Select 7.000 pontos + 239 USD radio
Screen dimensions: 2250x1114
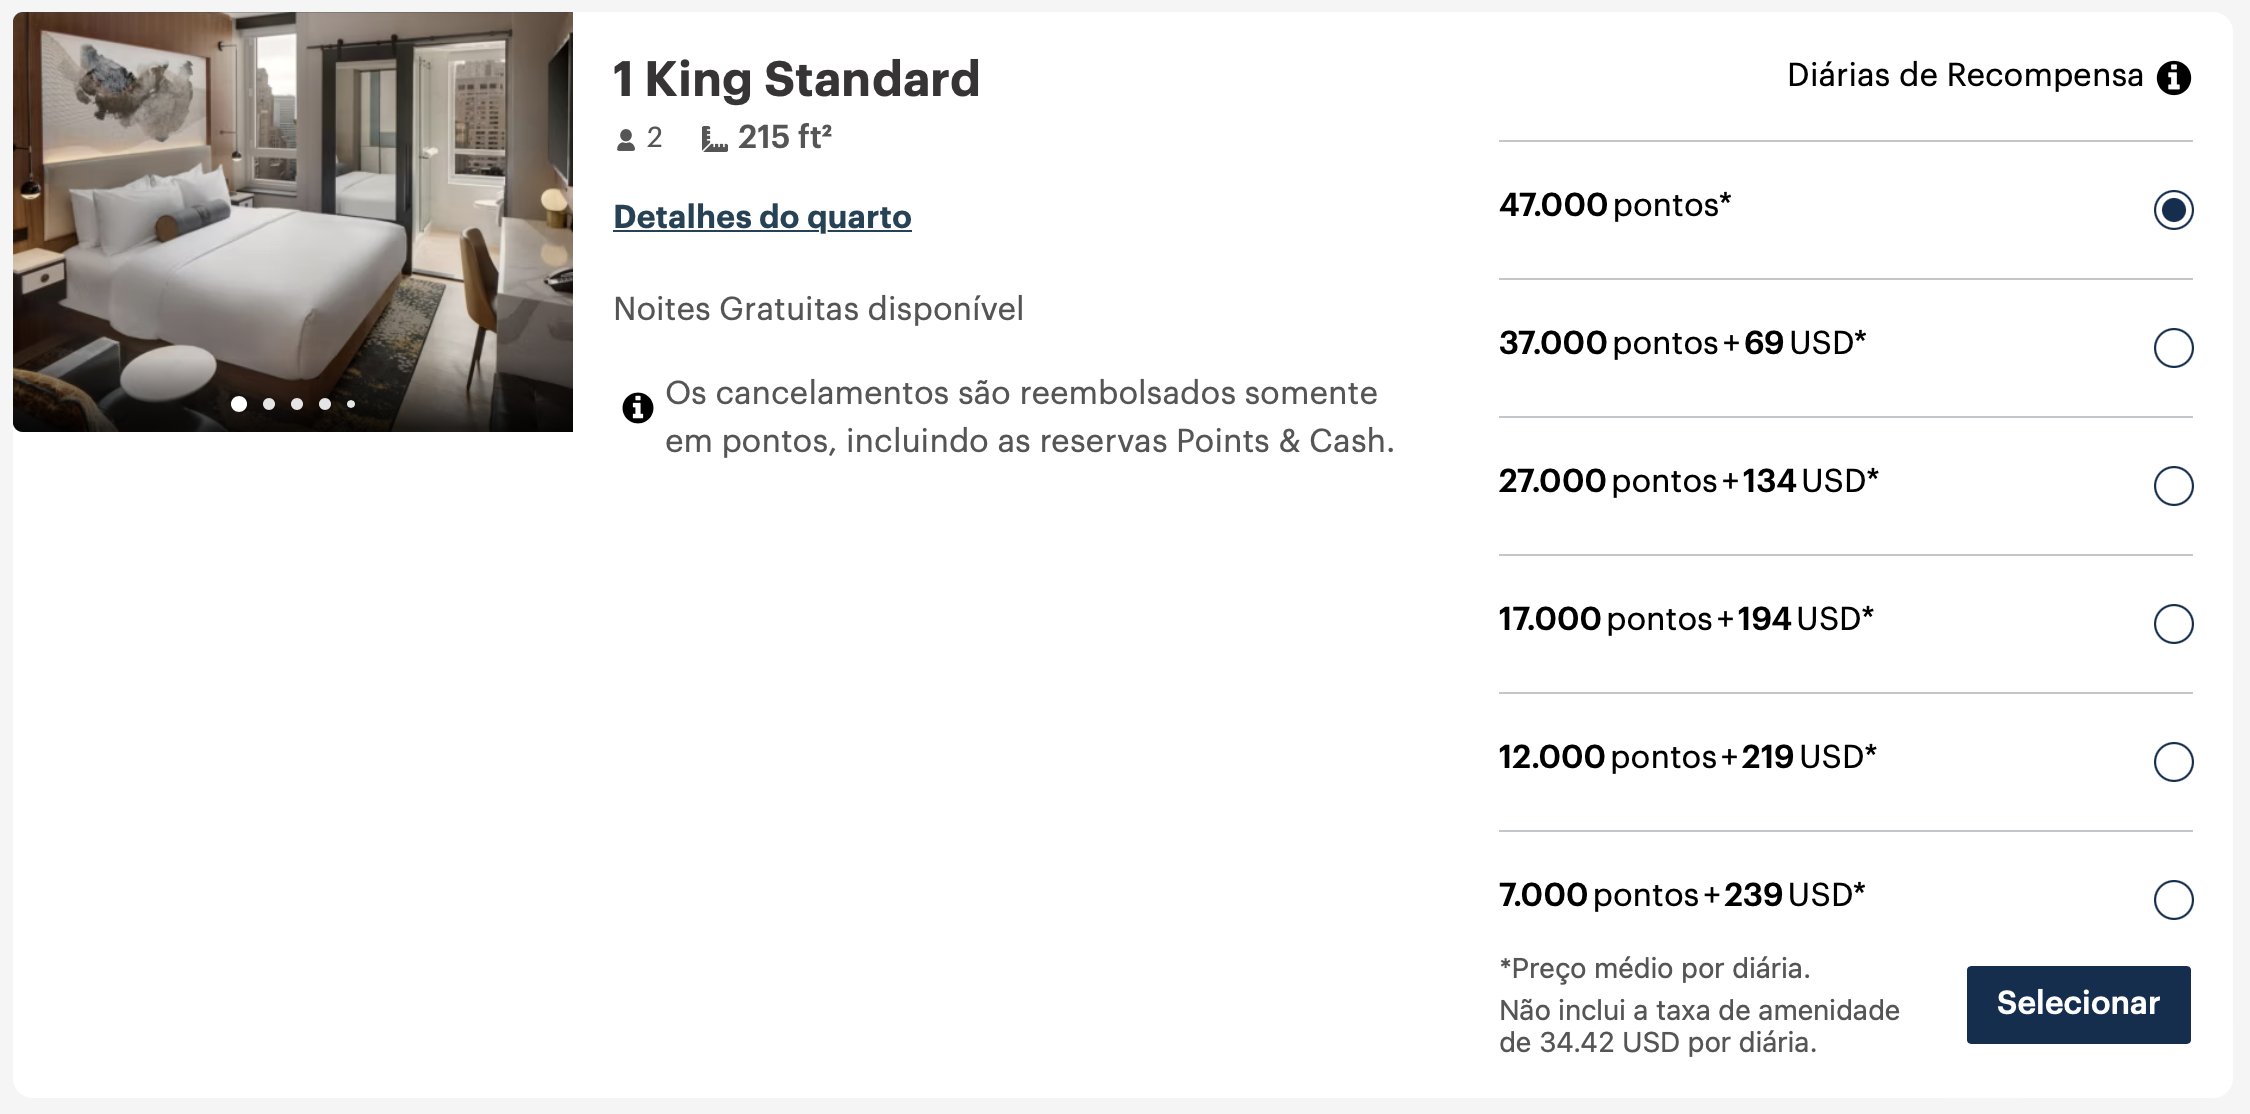tap(2173, 900)
